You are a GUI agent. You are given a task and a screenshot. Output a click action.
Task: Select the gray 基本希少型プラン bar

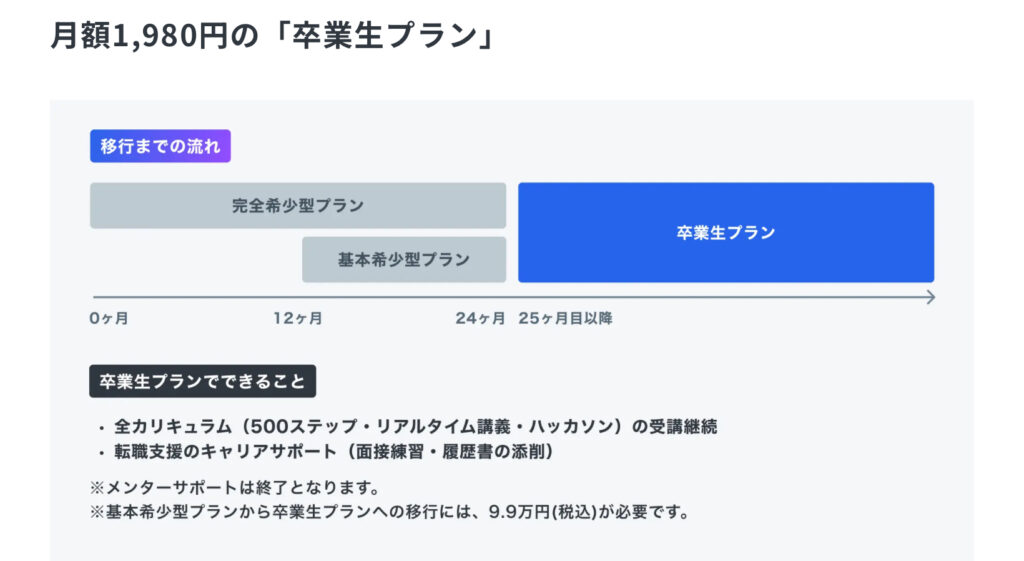click(404, 260)
